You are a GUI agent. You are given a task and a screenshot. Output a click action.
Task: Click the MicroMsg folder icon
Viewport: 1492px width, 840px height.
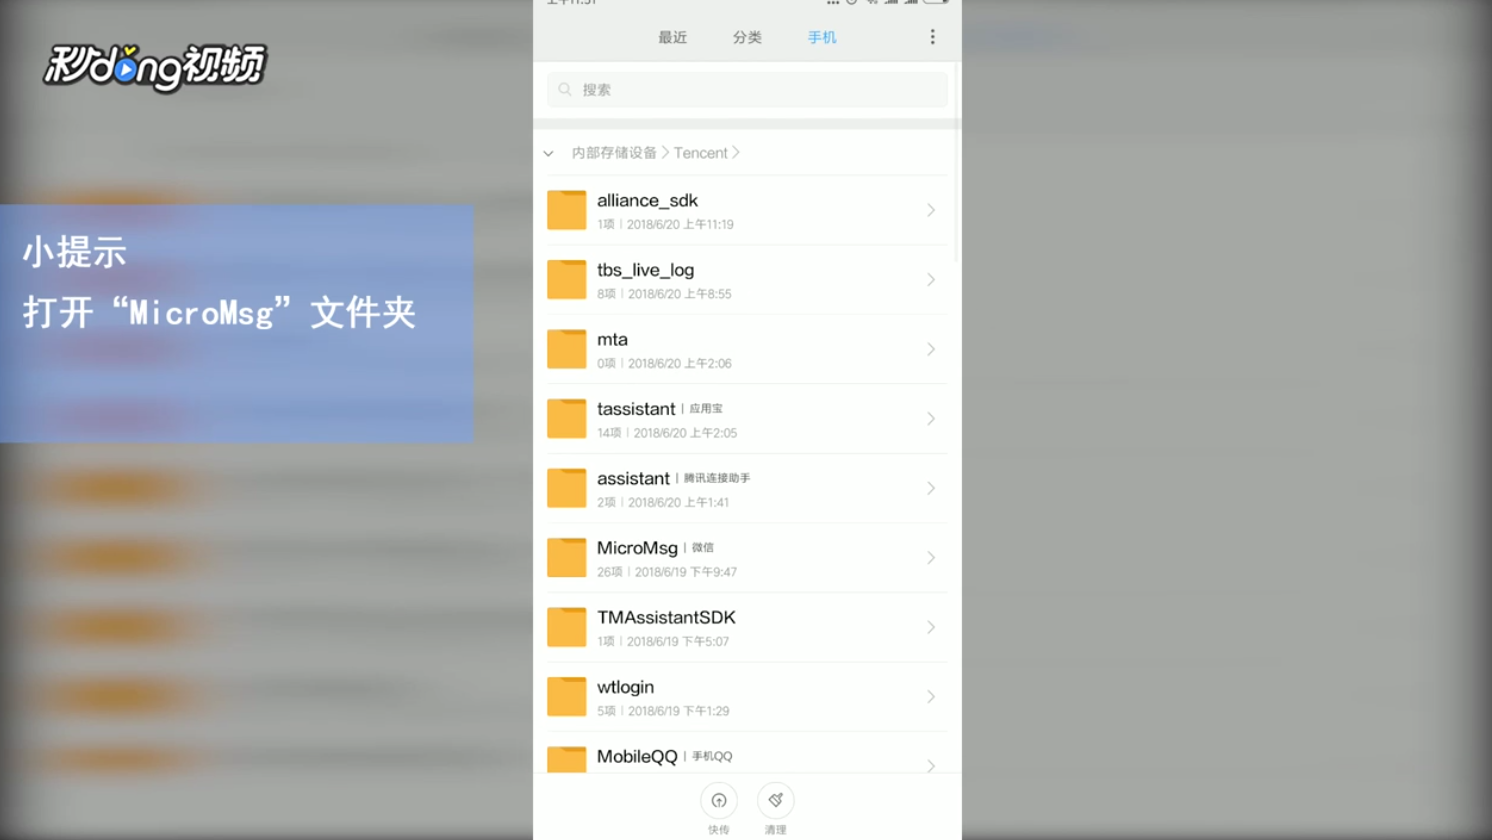click(566, 558)
